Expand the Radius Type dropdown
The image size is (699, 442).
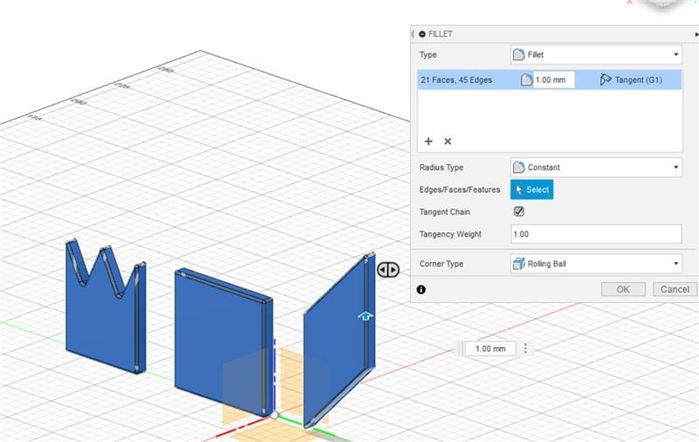tap(596, 167)
